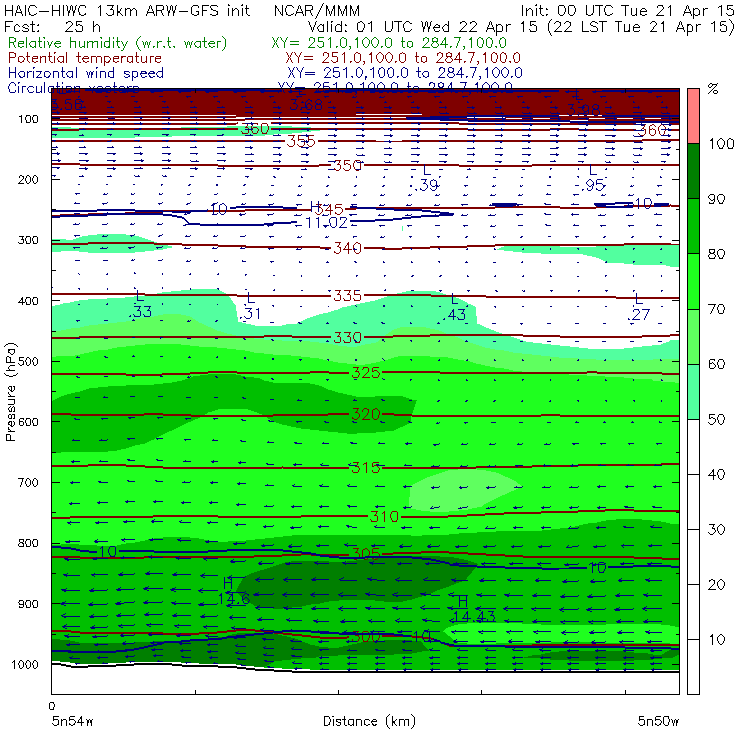Click the '325' isentrope contour label
The height and width of the screenshot is (740, 740).
pyautogui.click(x=366, y=373)
